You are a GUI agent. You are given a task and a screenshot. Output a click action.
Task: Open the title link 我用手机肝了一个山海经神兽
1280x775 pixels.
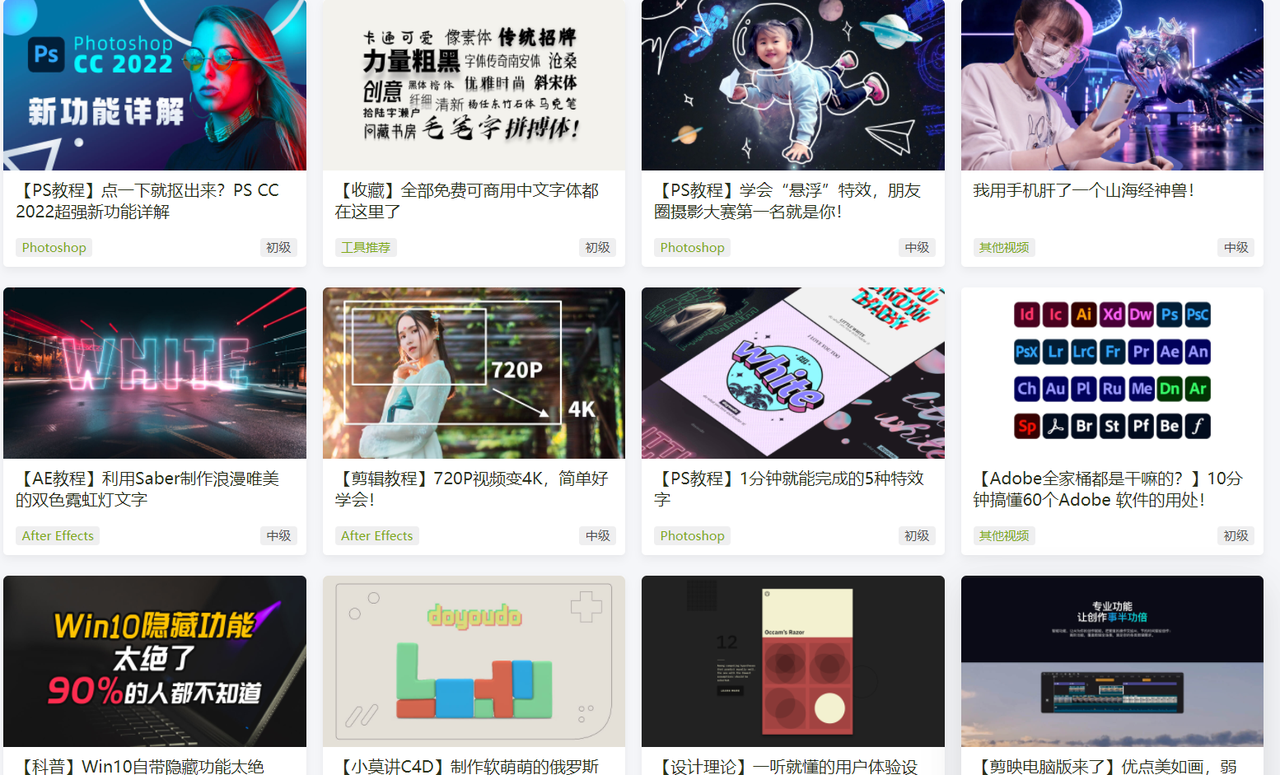pos(1084,190)
